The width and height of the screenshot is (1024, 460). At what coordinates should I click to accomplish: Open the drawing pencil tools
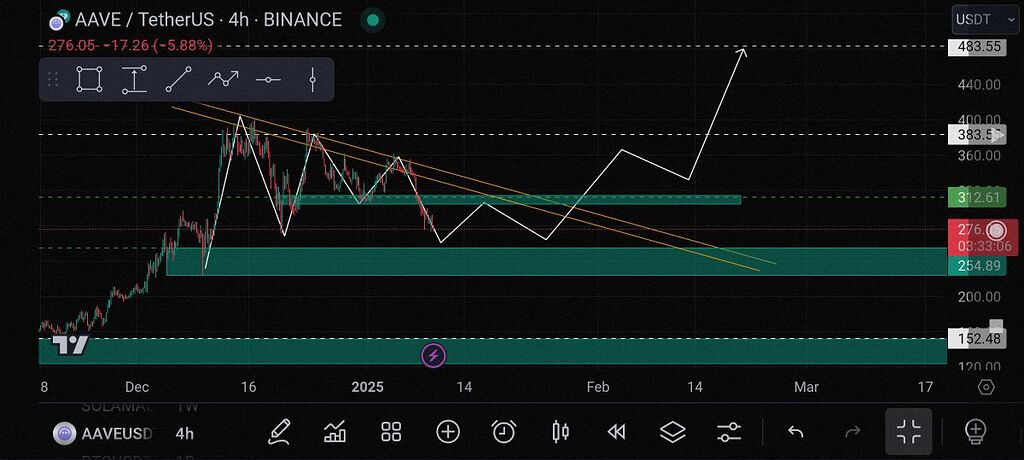click(280, 432)
